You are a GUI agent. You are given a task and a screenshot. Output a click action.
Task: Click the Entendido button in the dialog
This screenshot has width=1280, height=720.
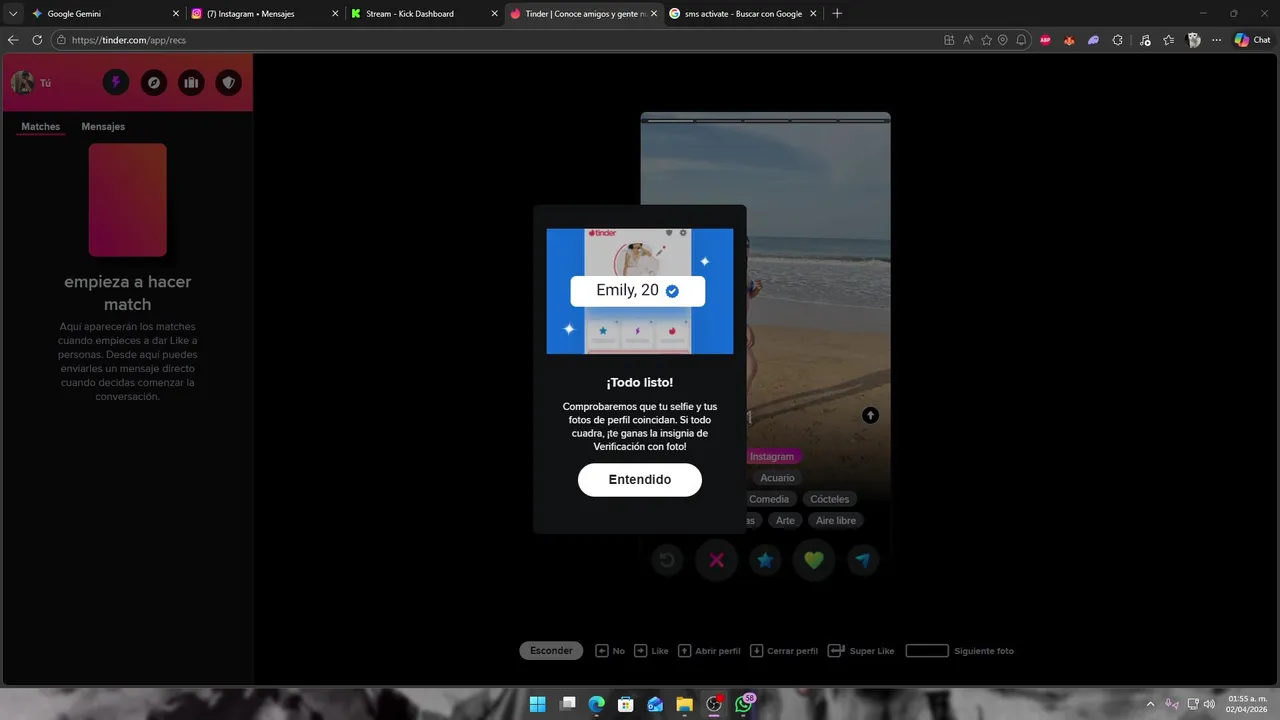(640, 480)
